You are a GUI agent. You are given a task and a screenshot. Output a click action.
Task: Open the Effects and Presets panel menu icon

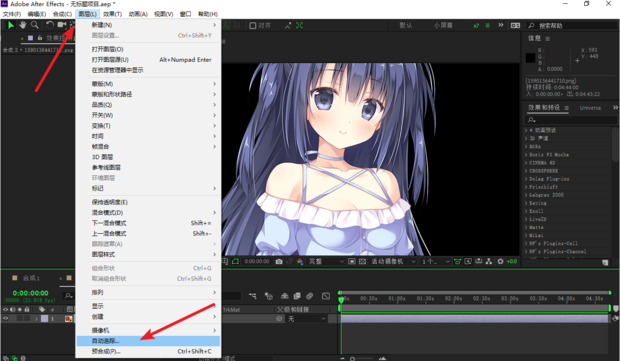click(567, 108)
